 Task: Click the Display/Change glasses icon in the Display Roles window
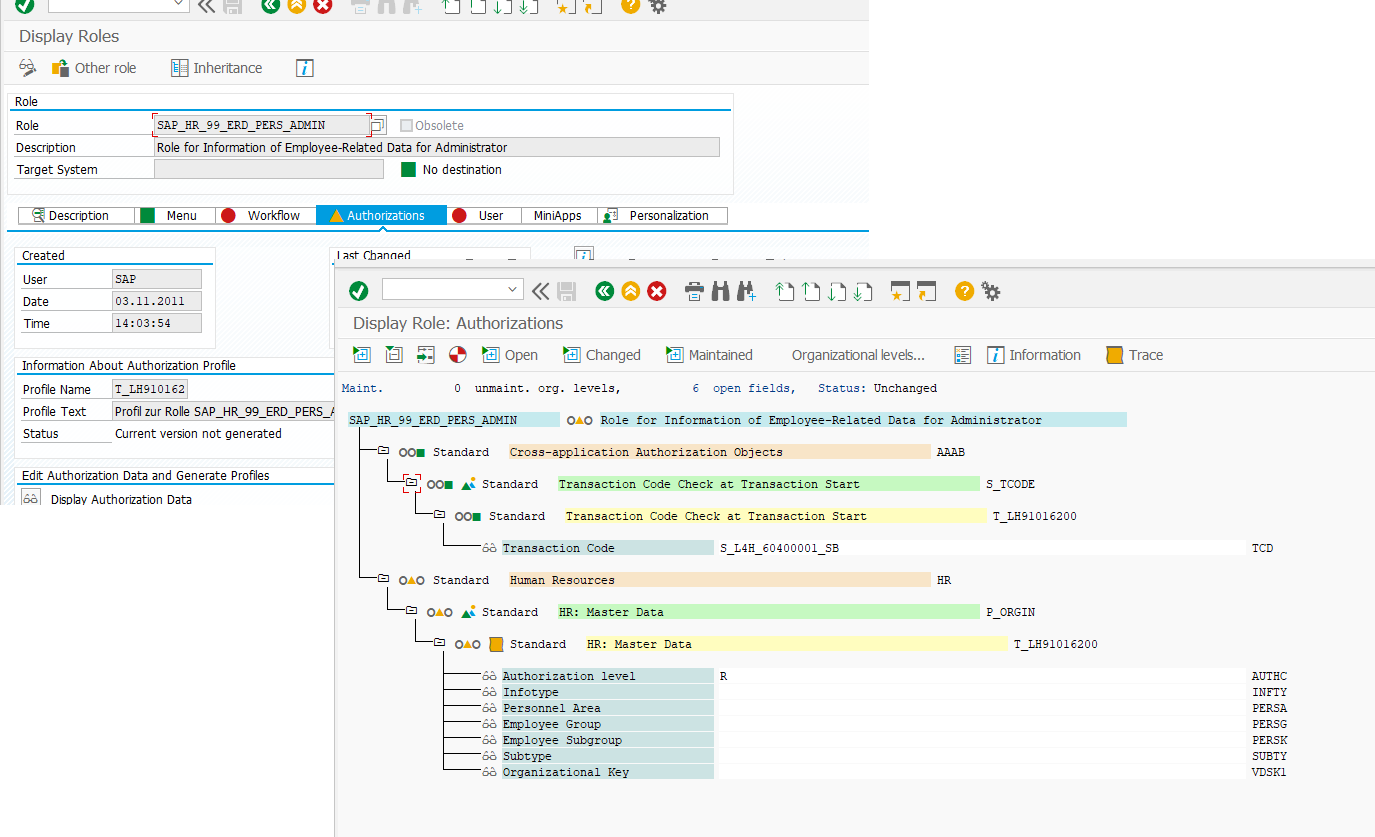(28, 67)
